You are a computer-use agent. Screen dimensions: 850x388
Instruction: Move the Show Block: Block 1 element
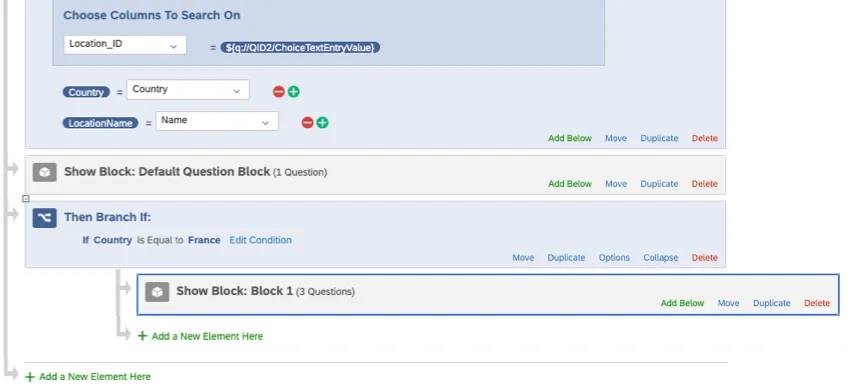coord(729,303)
